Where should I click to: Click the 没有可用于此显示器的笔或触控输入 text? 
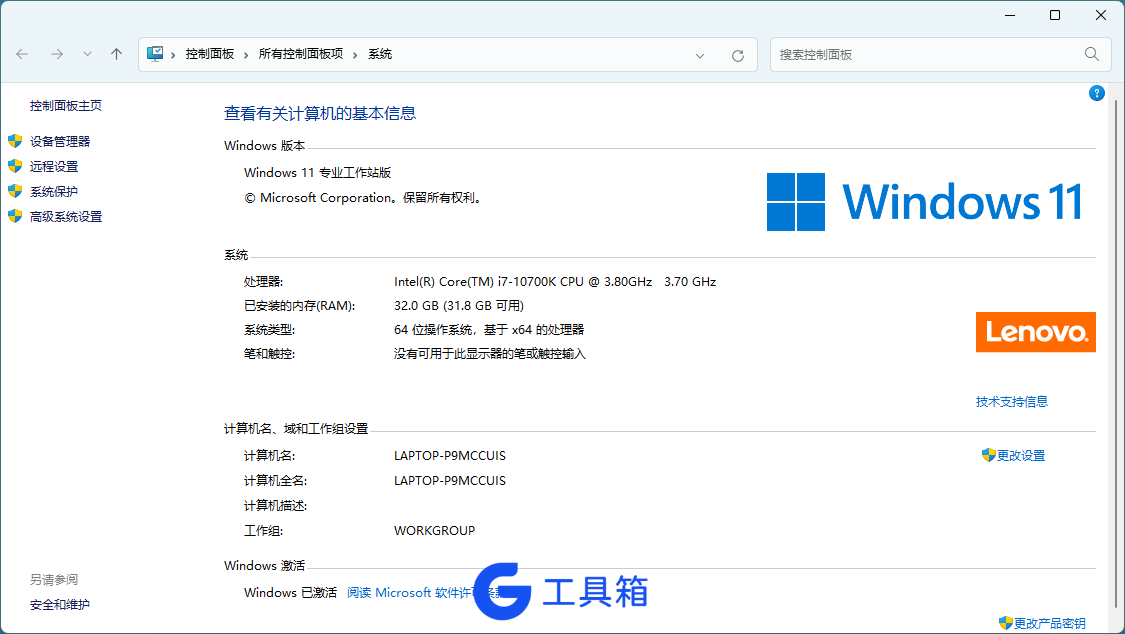pos(489,354)
